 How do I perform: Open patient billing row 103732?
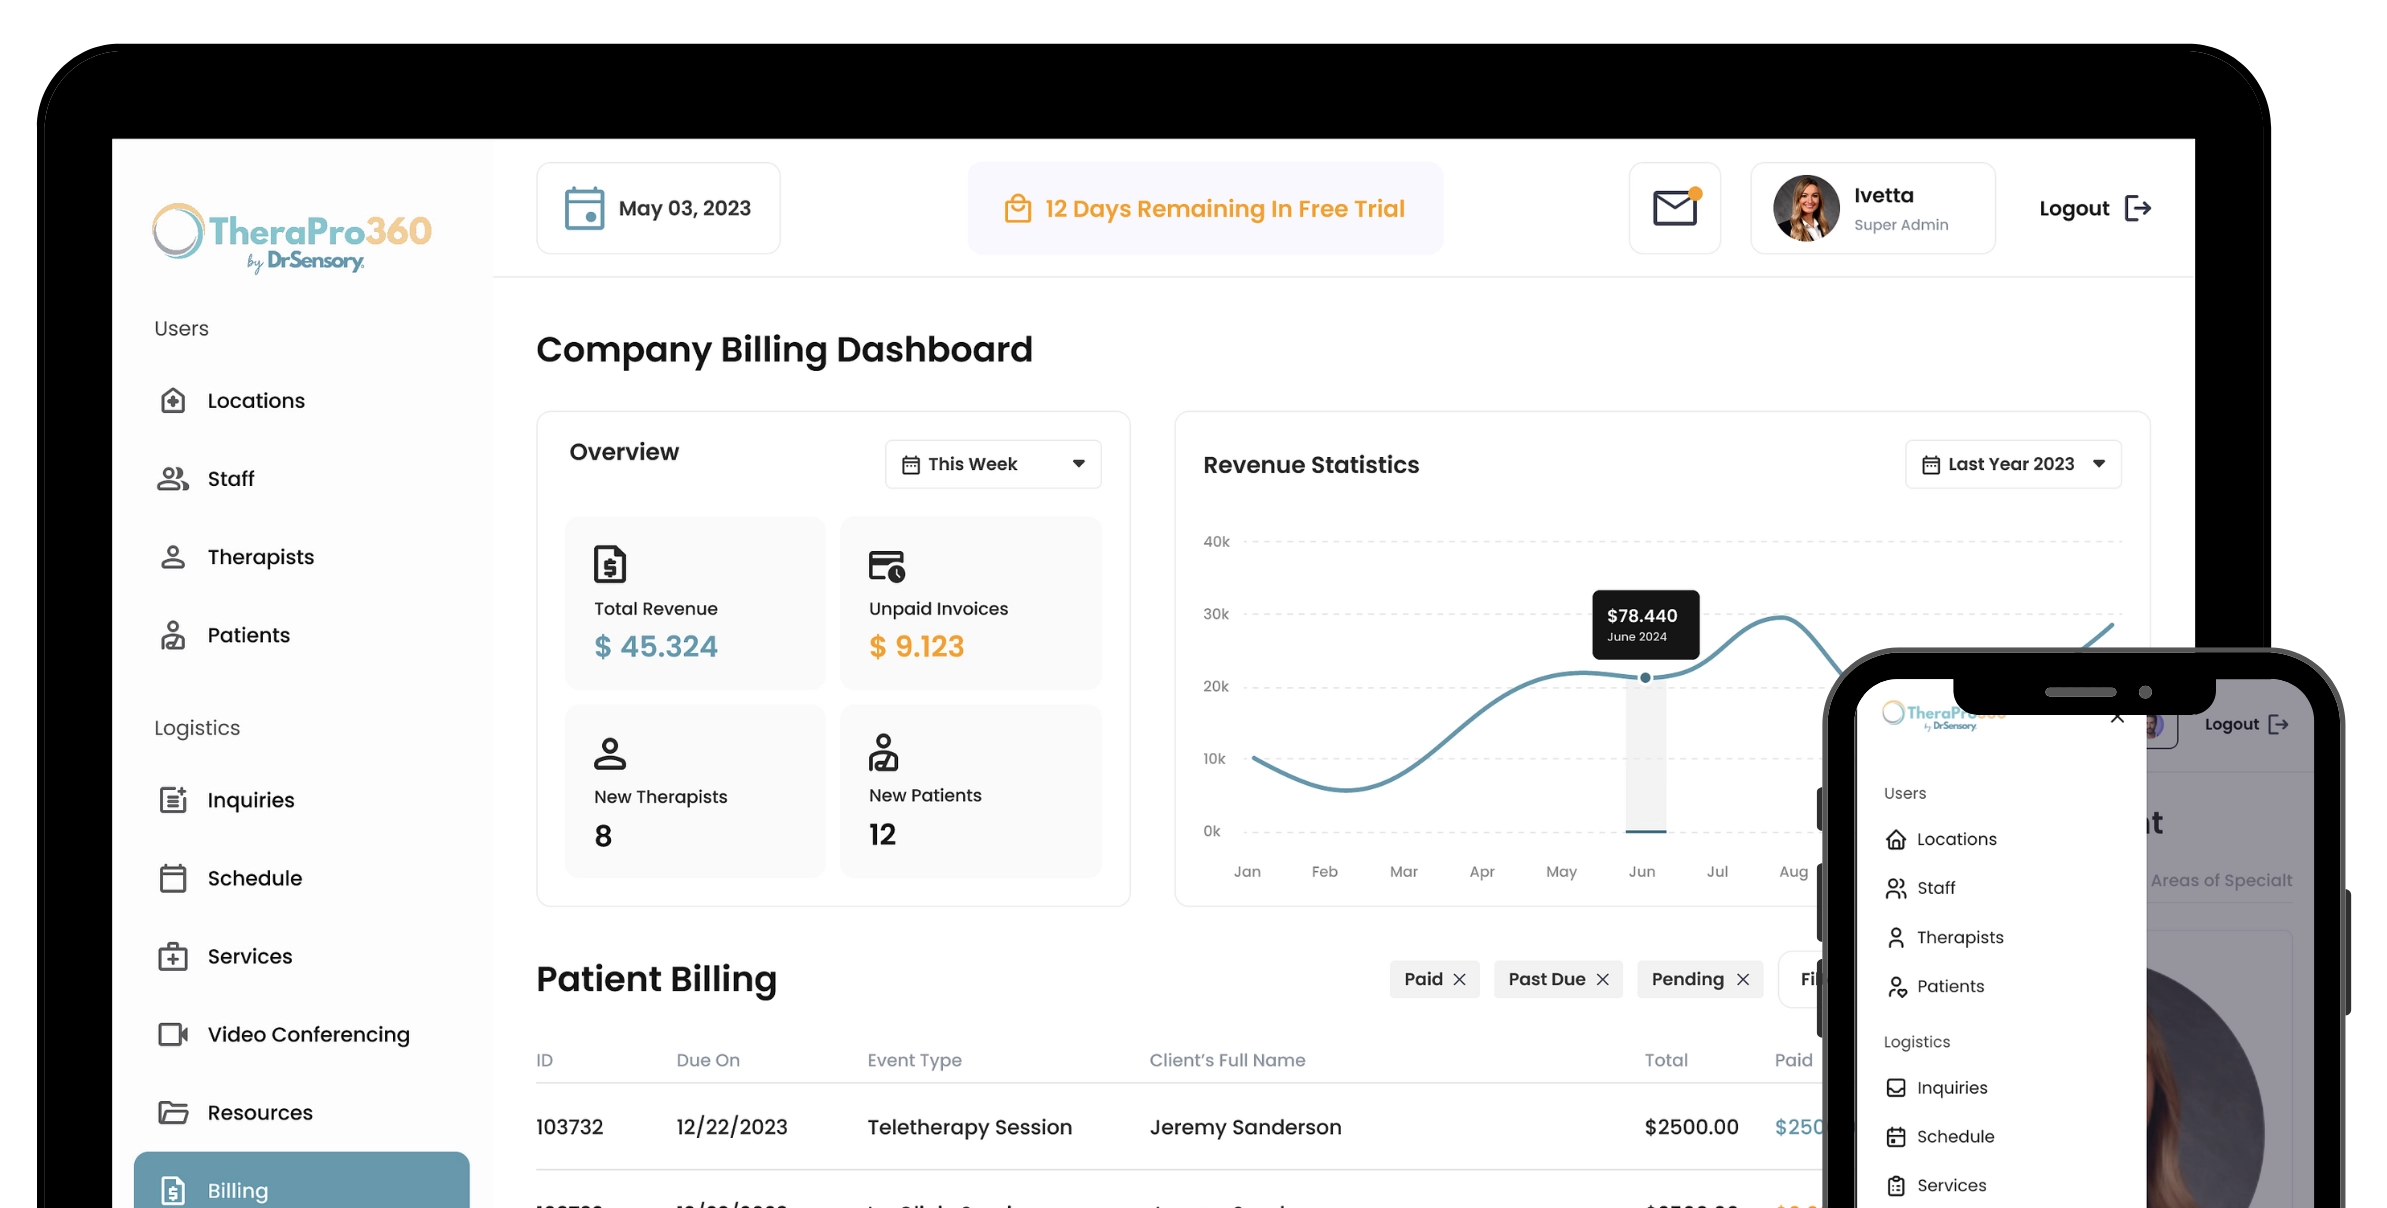point(1180,1127)
